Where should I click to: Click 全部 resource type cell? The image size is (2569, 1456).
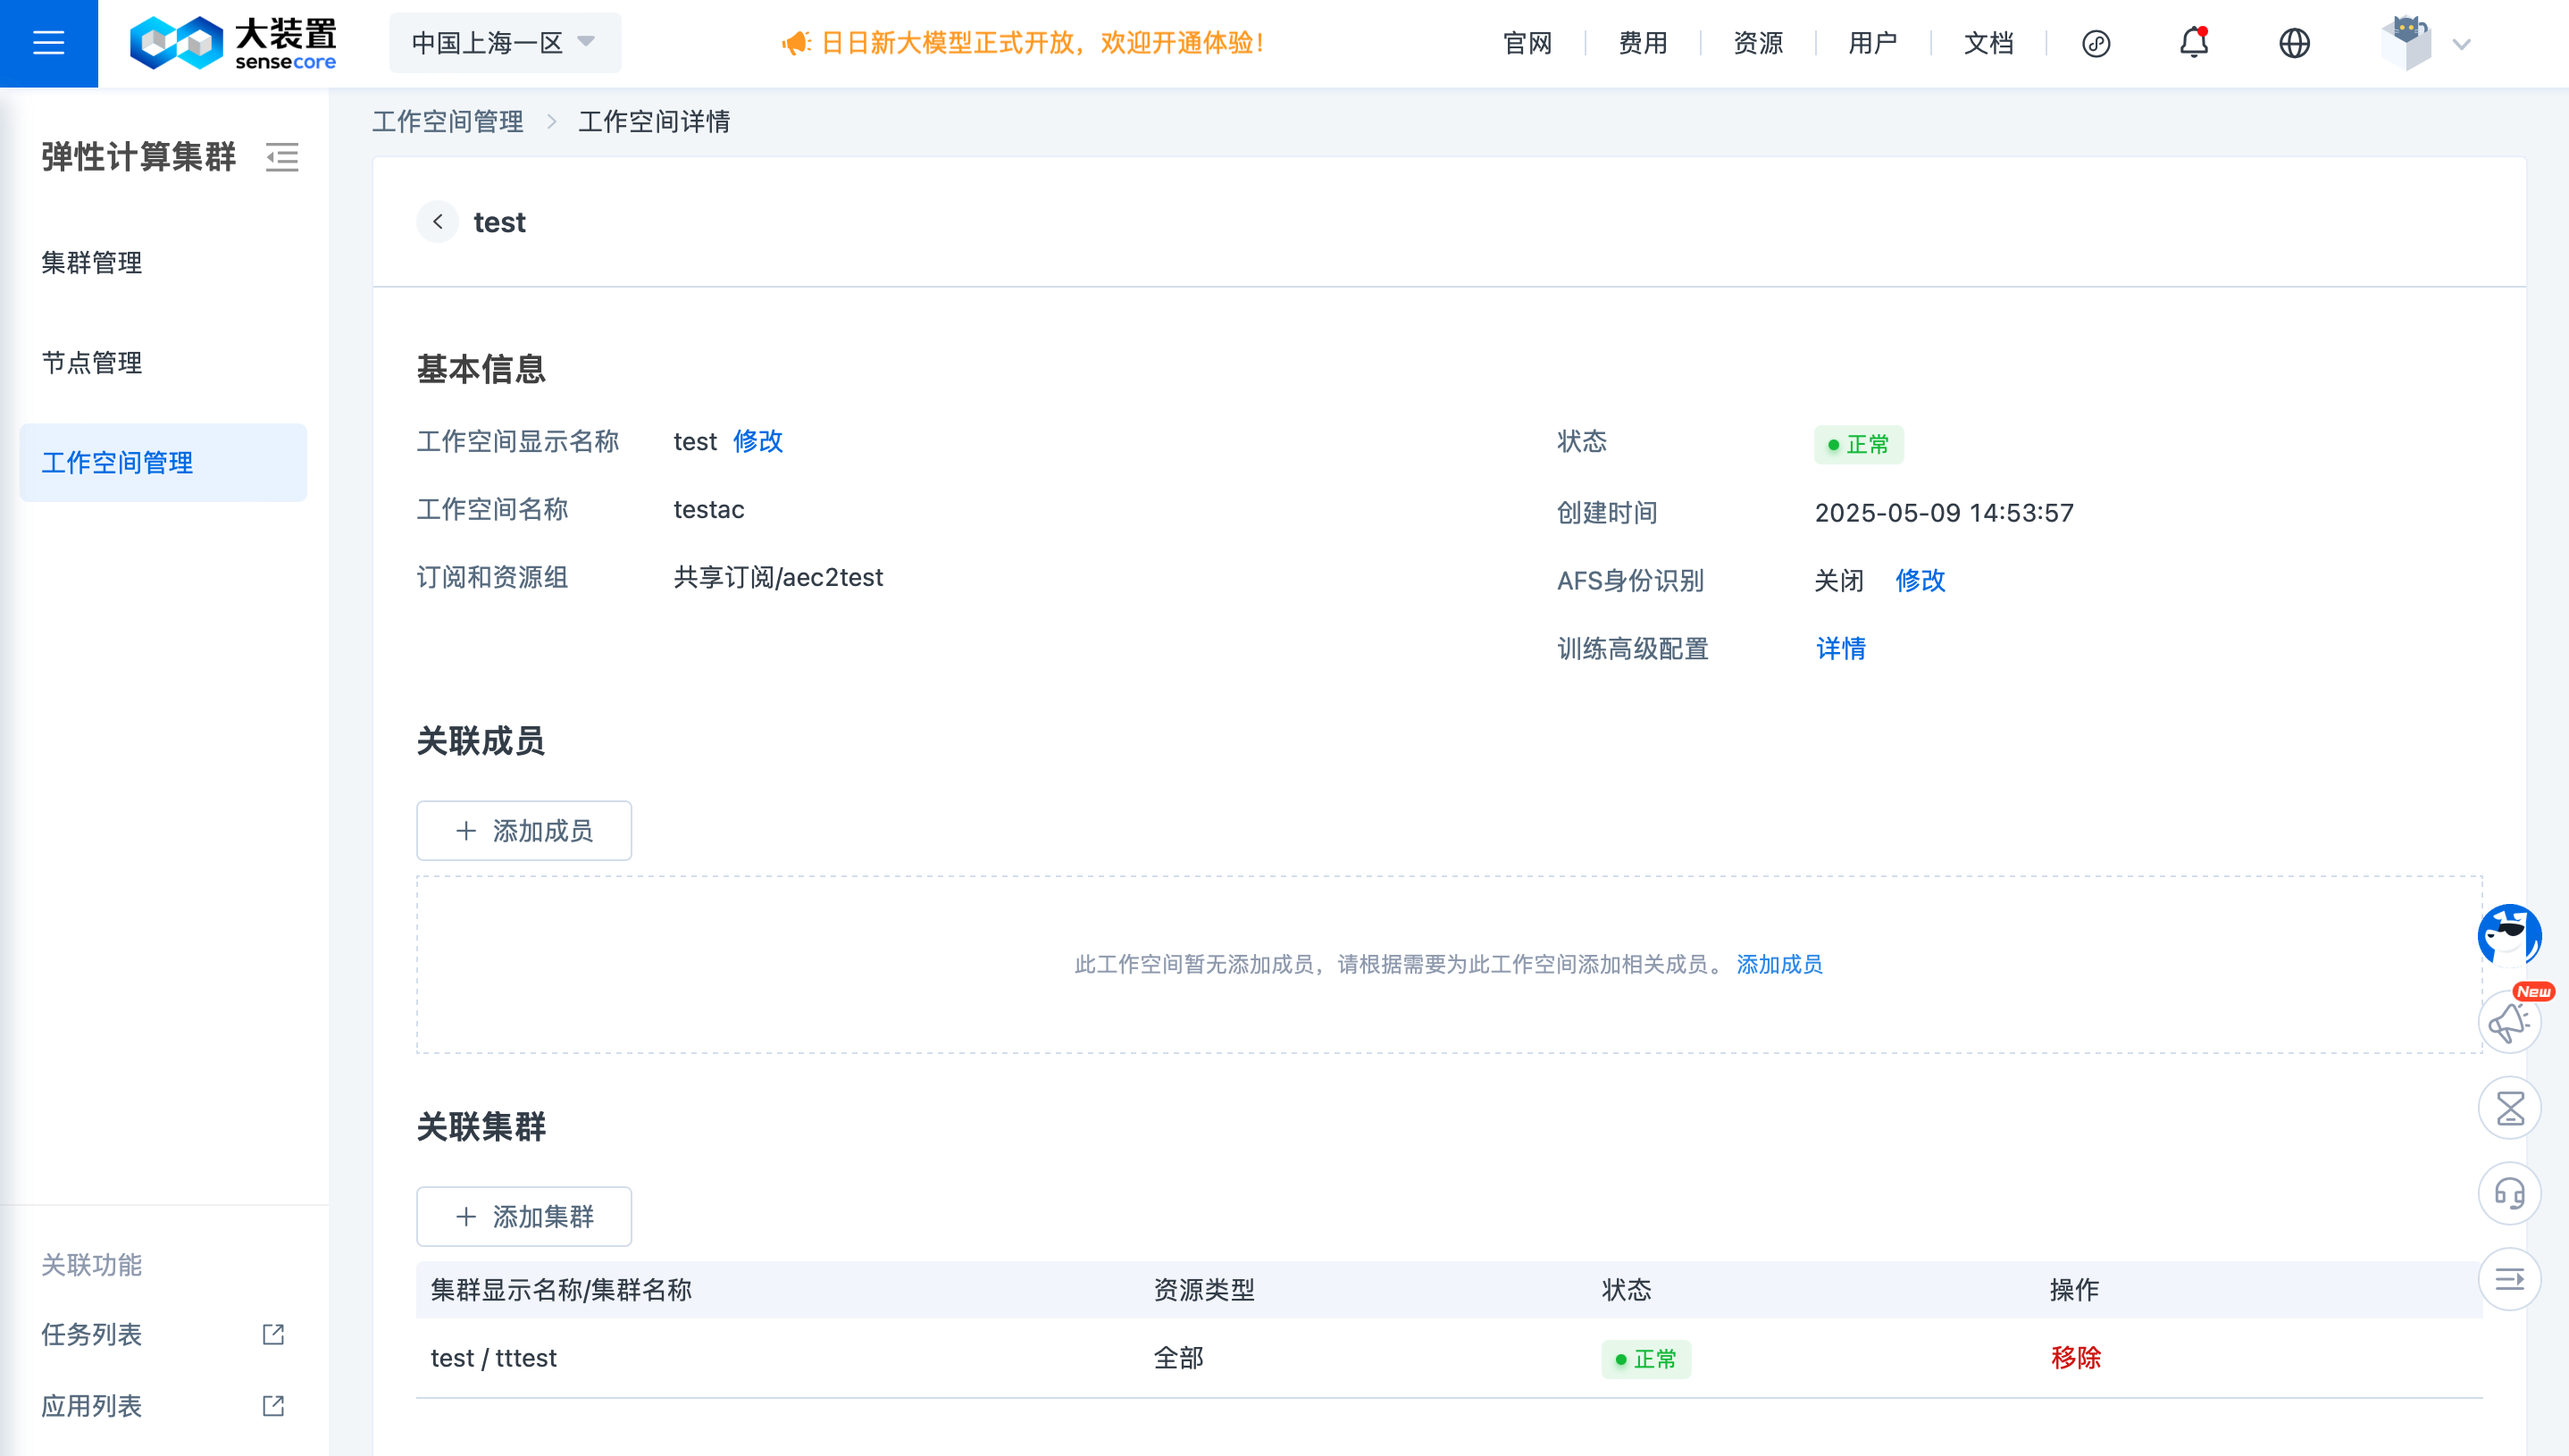pyautogui.click(x=1179, y=1358)
